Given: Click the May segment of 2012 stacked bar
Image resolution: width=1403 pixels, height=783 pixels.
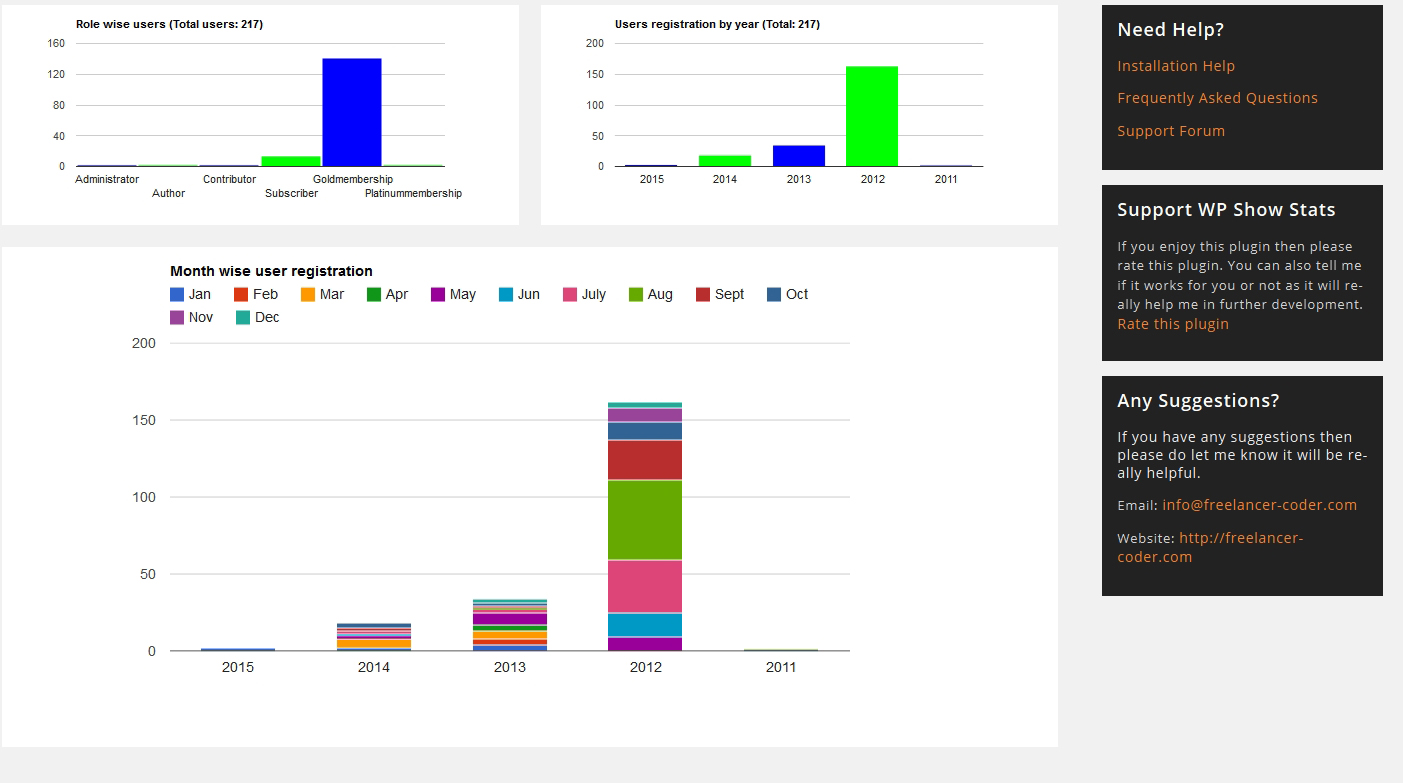Looking at the screenshot, I should (645, 644).
